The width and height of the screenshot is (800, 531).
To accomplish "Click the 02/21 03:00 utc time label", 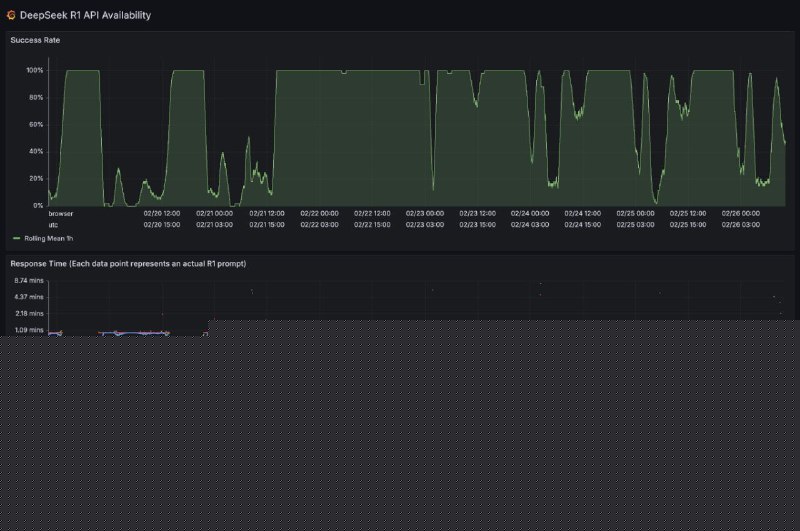I will (214, 225).
